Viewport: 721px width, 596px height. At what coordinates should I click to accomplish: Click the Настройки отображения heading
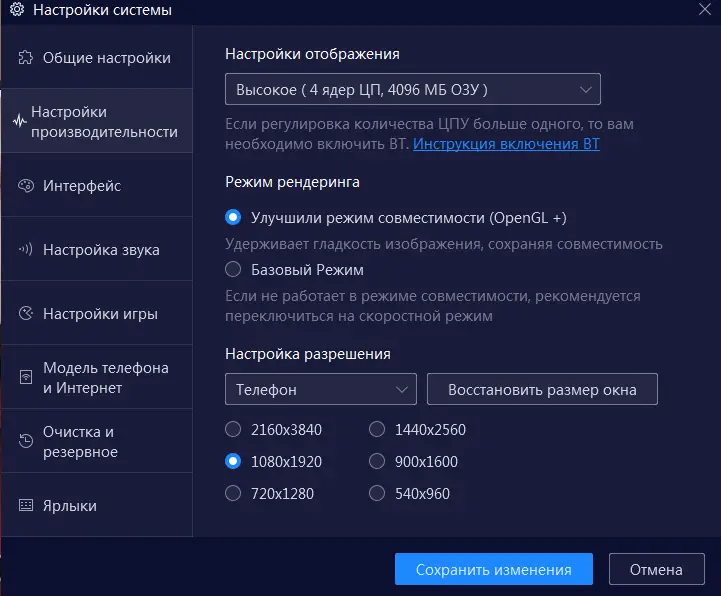point(312,54)
